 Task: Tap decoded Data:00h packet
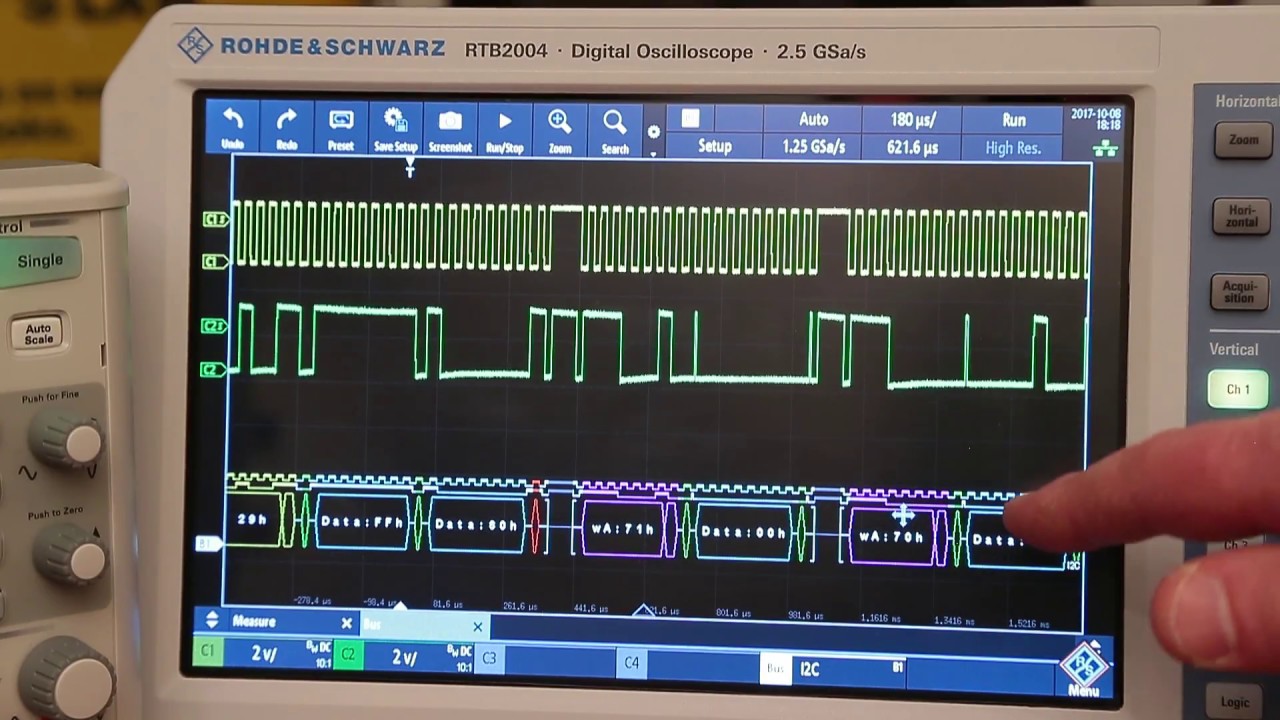pyautogui.click(x=743, y=532)
